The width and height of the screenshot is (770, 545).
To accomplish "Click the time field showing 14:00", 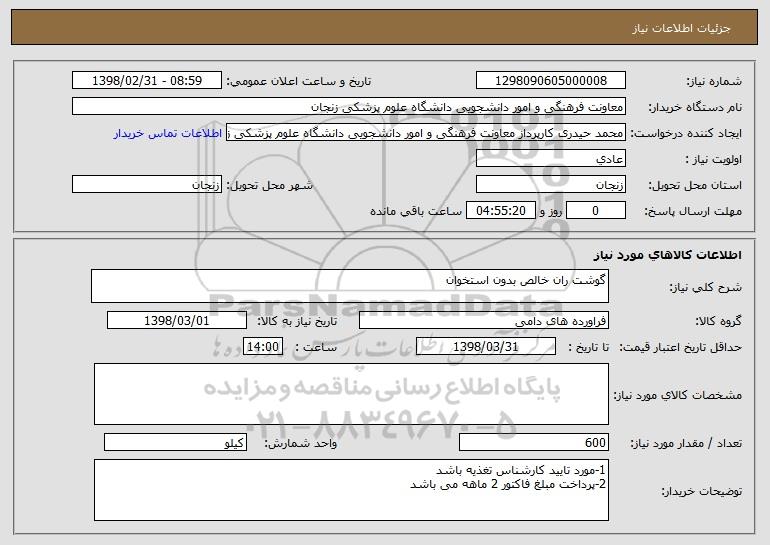I will pyautogui.click(x=263, y=347).
